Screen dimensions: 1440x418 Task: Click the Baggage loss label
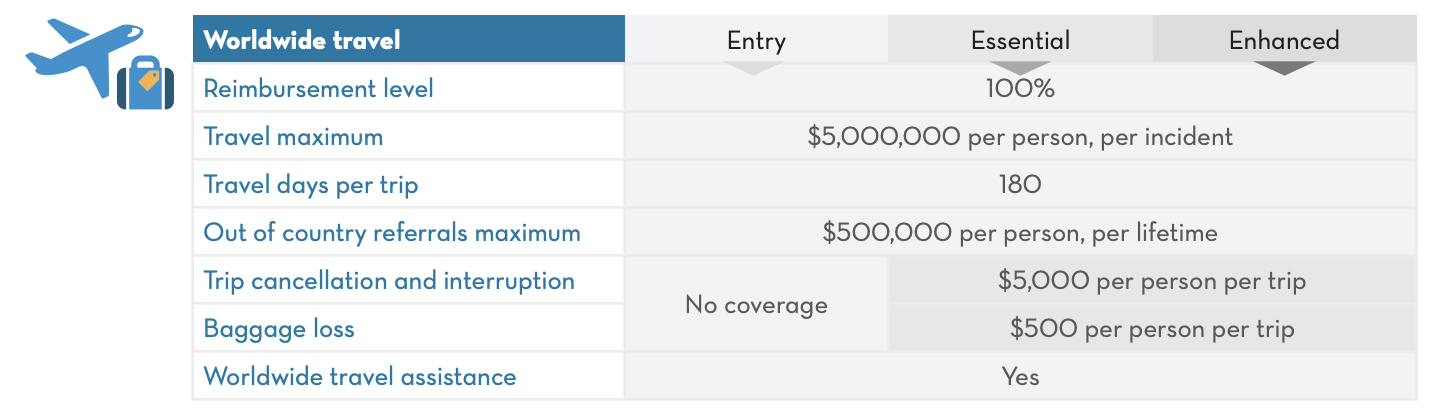point(278,328)
